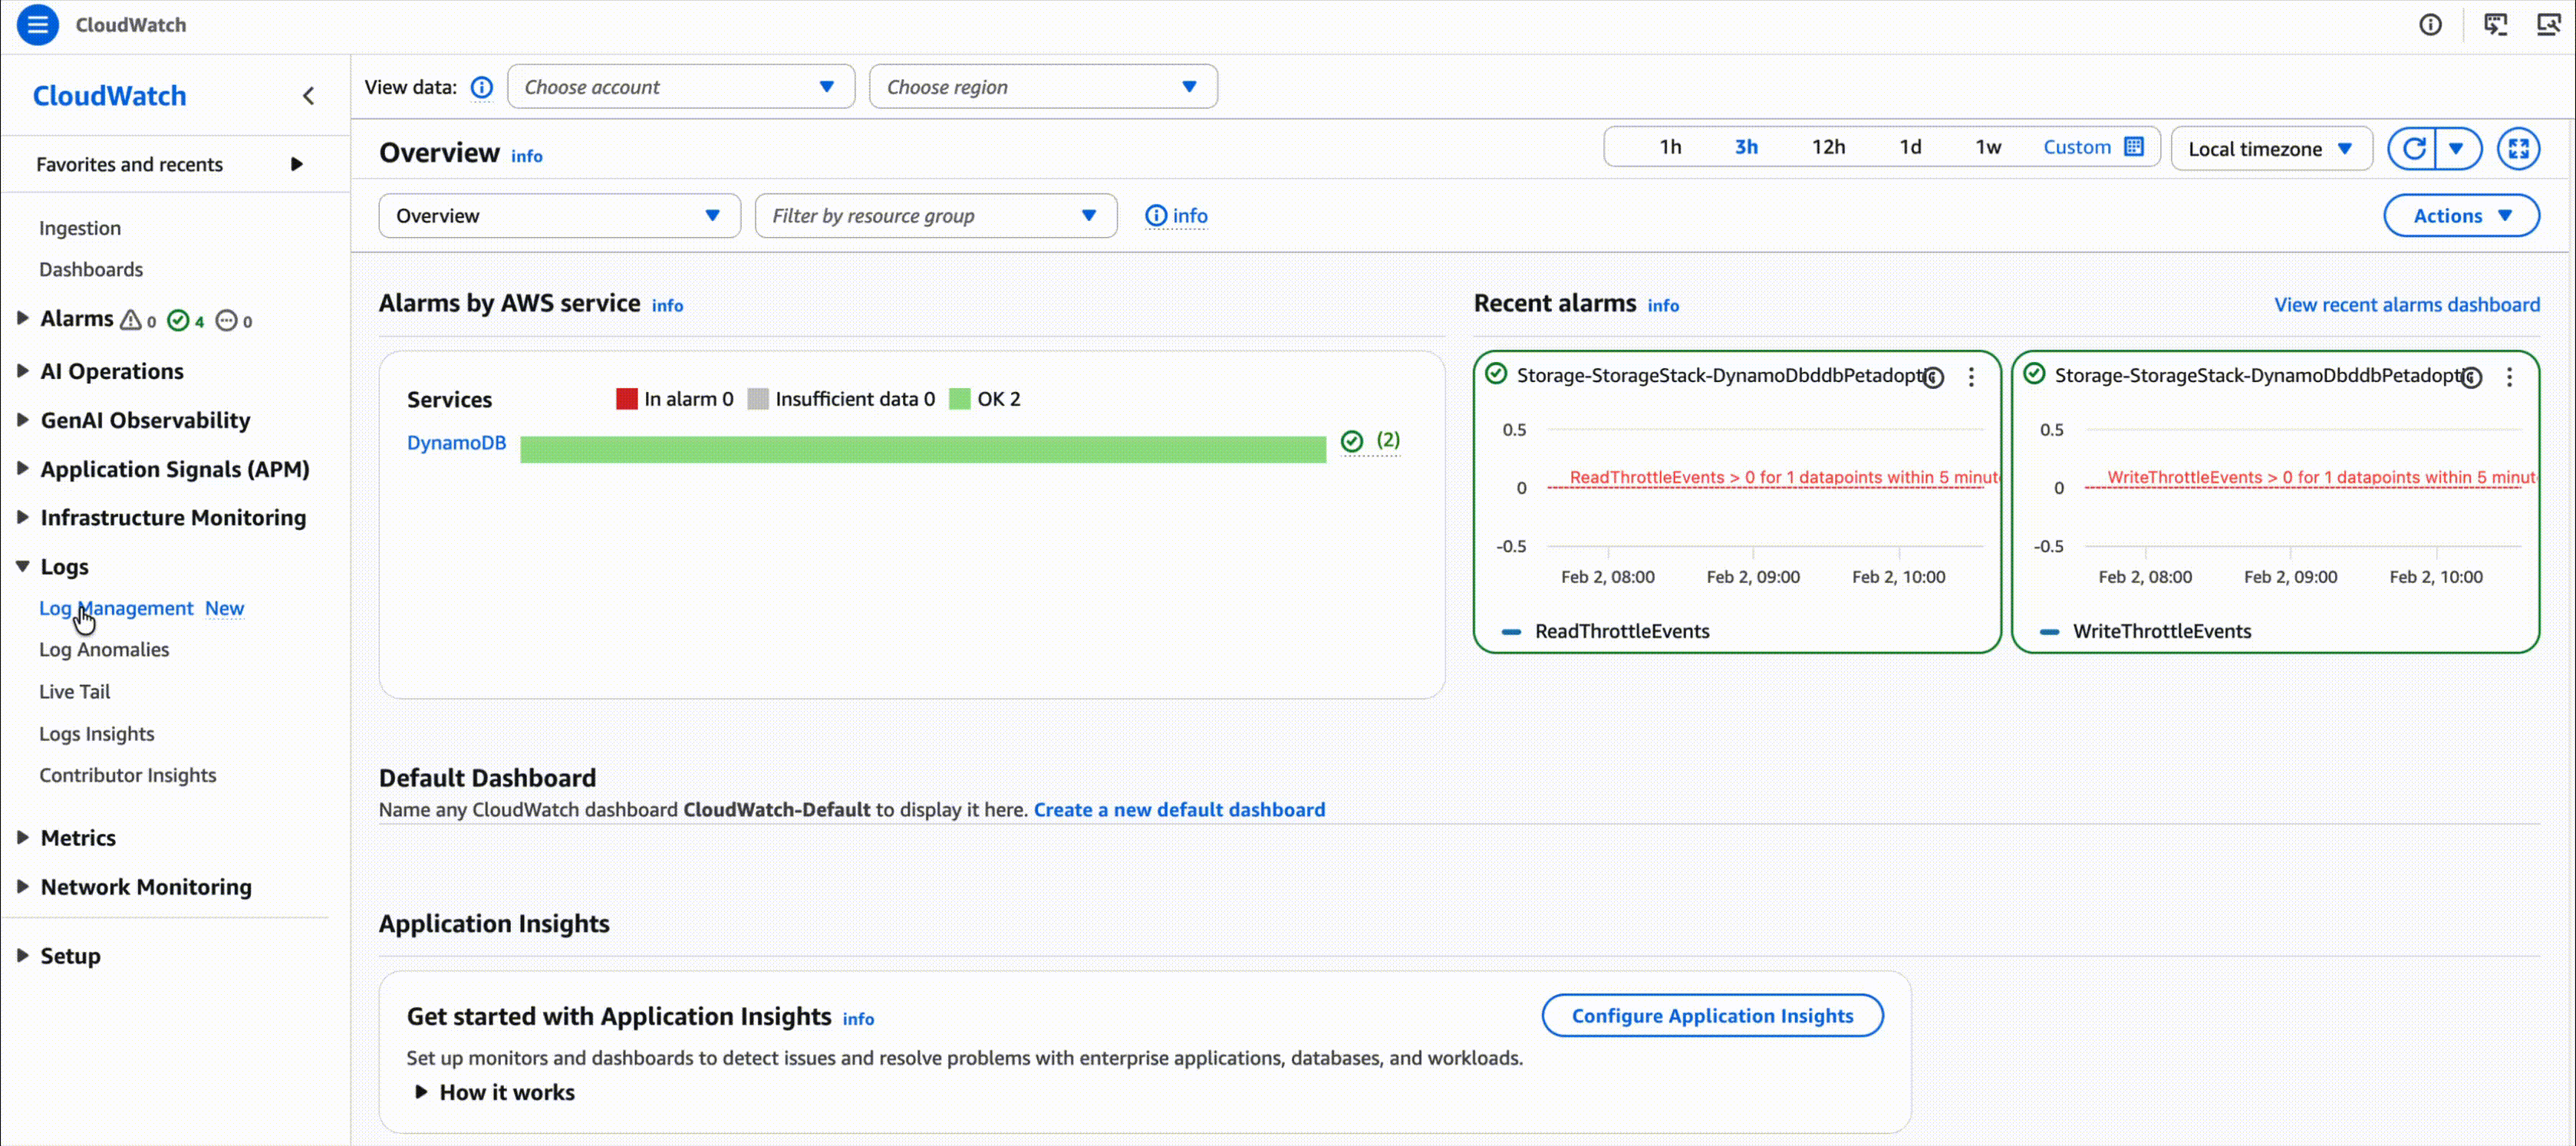Image resolution: width=2576 pixels, height=1146 pixels.
Task: Expand the Setup section
Action: coord(22,955)
